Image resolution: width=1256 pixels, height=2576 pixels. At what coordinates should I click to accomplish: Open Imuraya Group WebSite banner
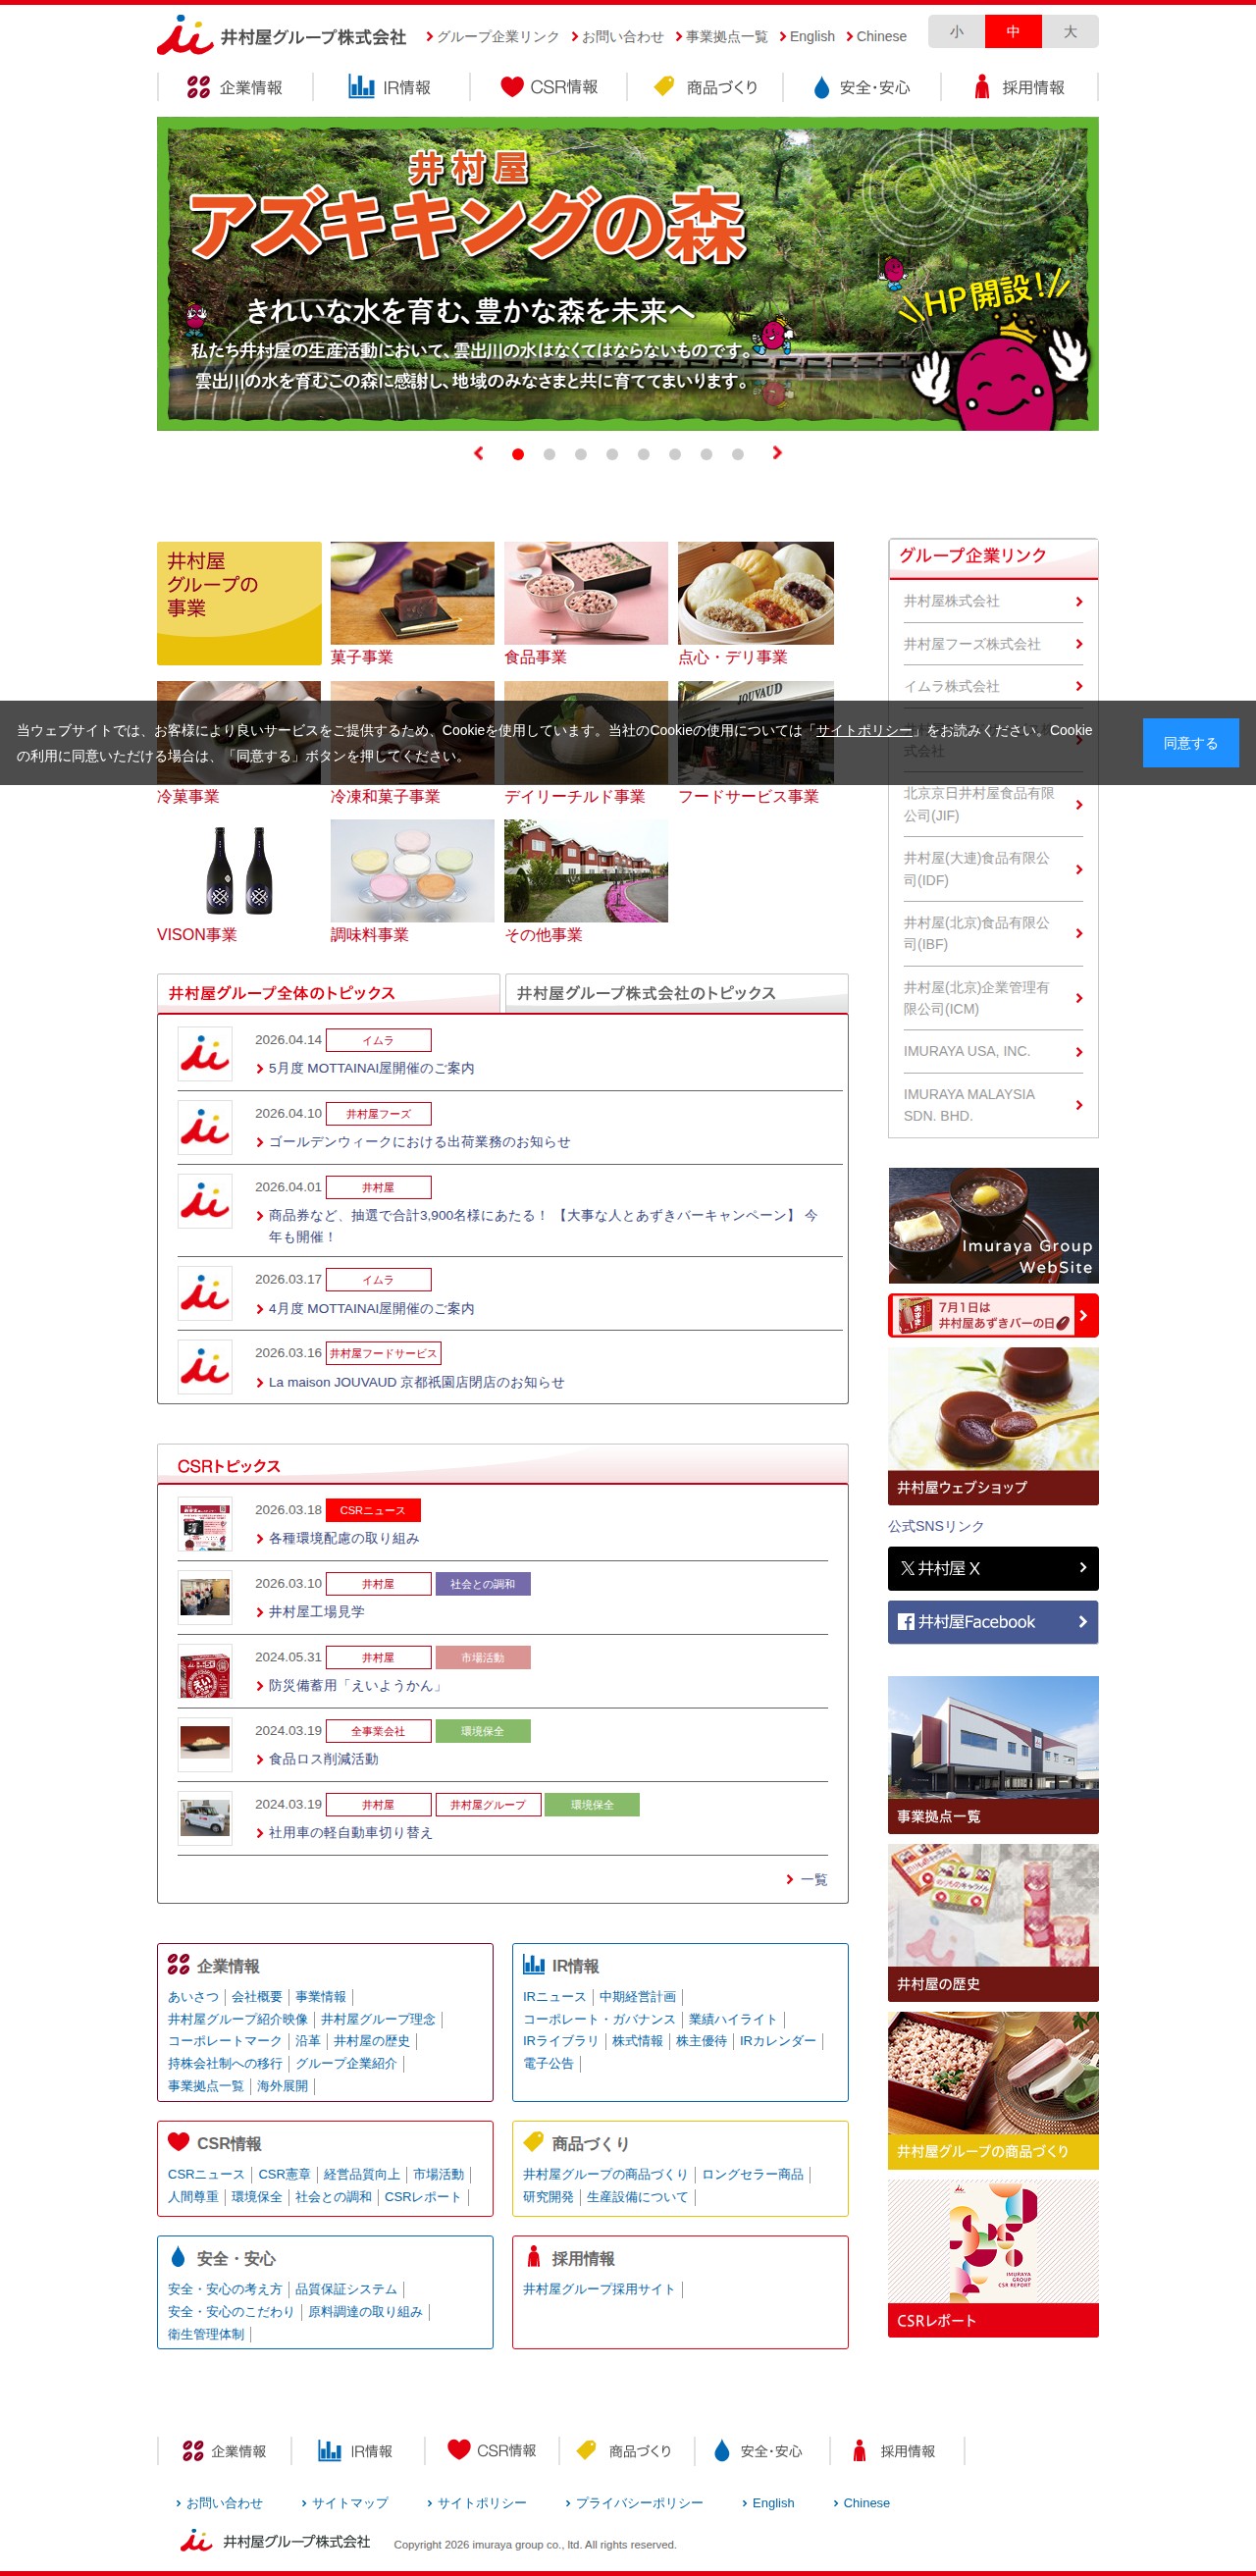[993, 1226]
